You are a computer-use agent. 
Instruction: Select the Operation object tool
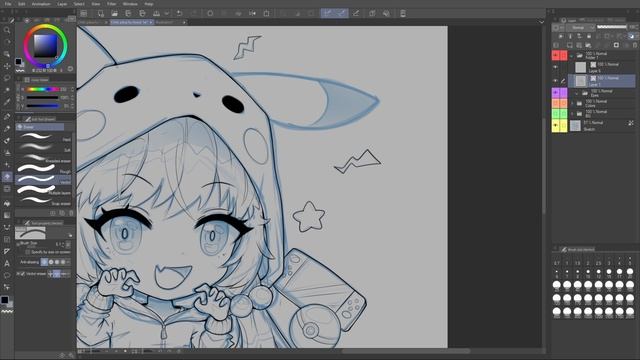click(7, 54)
